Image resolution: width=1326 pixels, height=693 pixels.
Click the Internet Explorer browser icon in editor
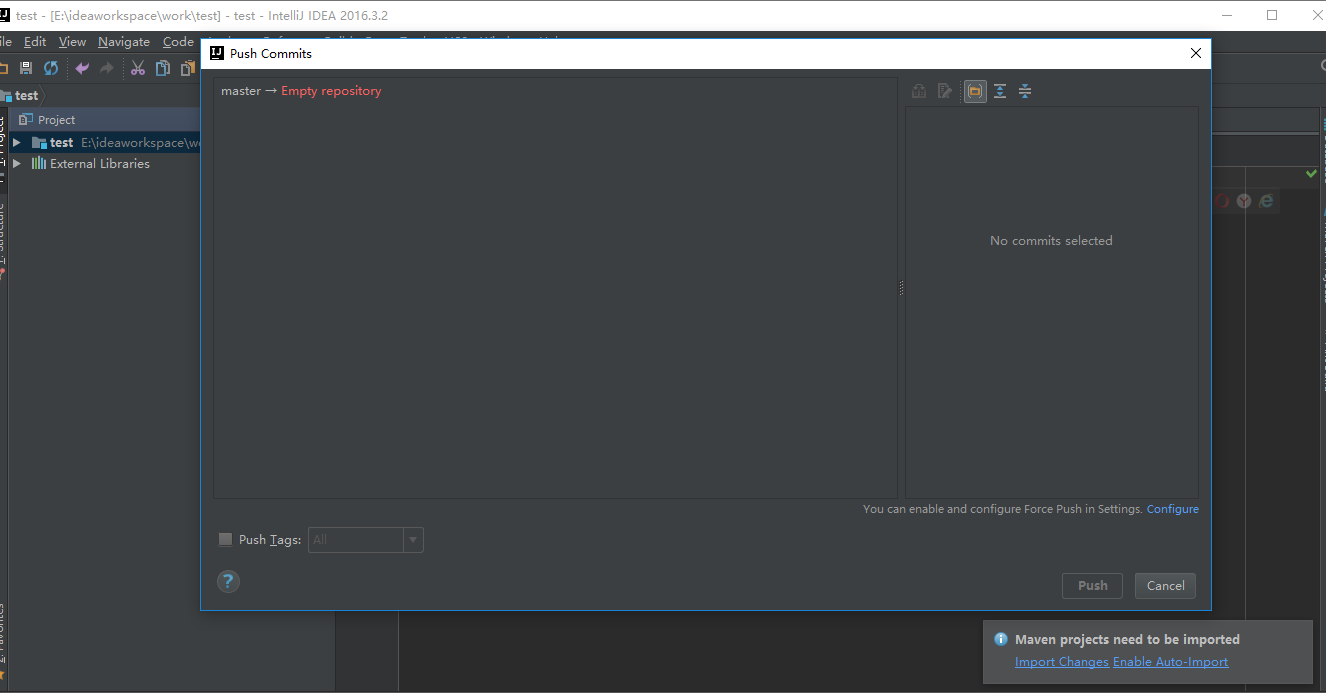(x=1266, y=201)
